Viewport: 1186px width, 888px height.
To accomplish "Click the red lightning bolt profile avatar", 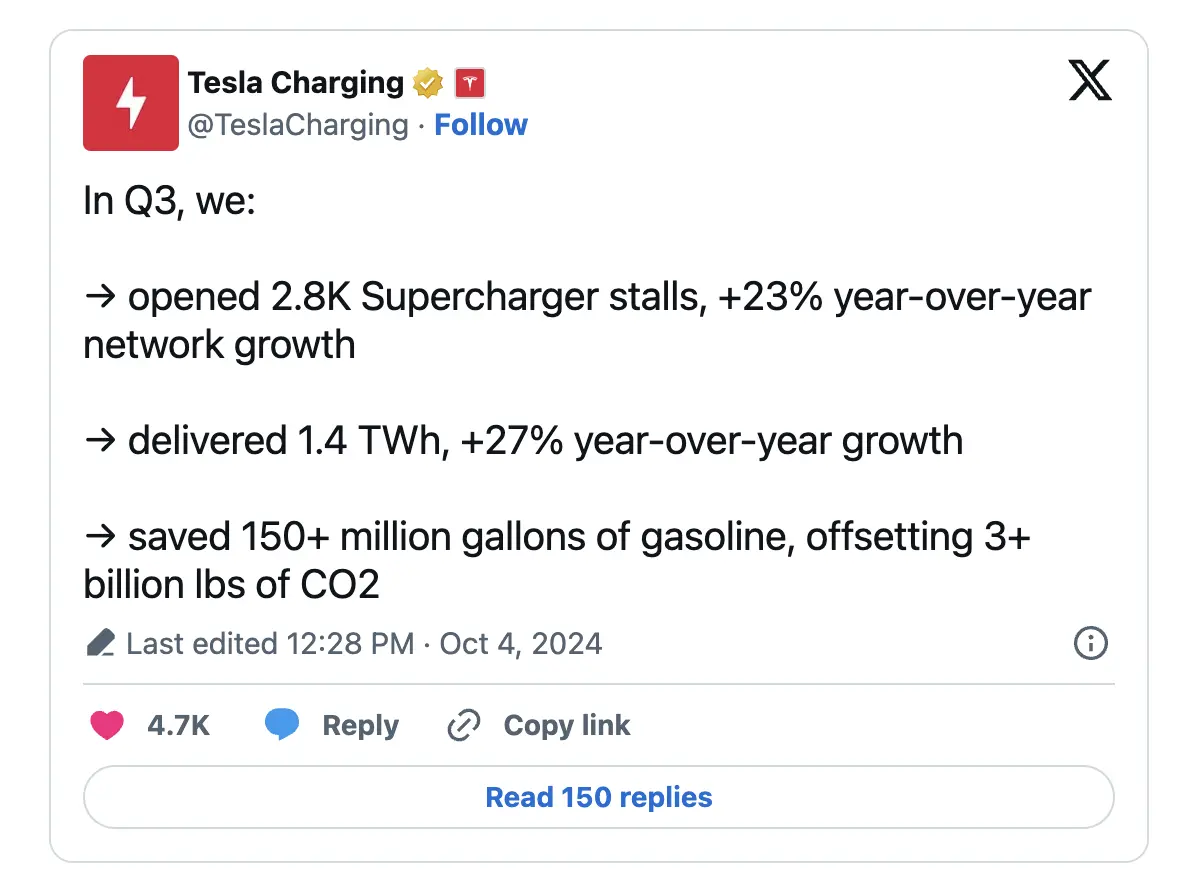I will 131,103.
